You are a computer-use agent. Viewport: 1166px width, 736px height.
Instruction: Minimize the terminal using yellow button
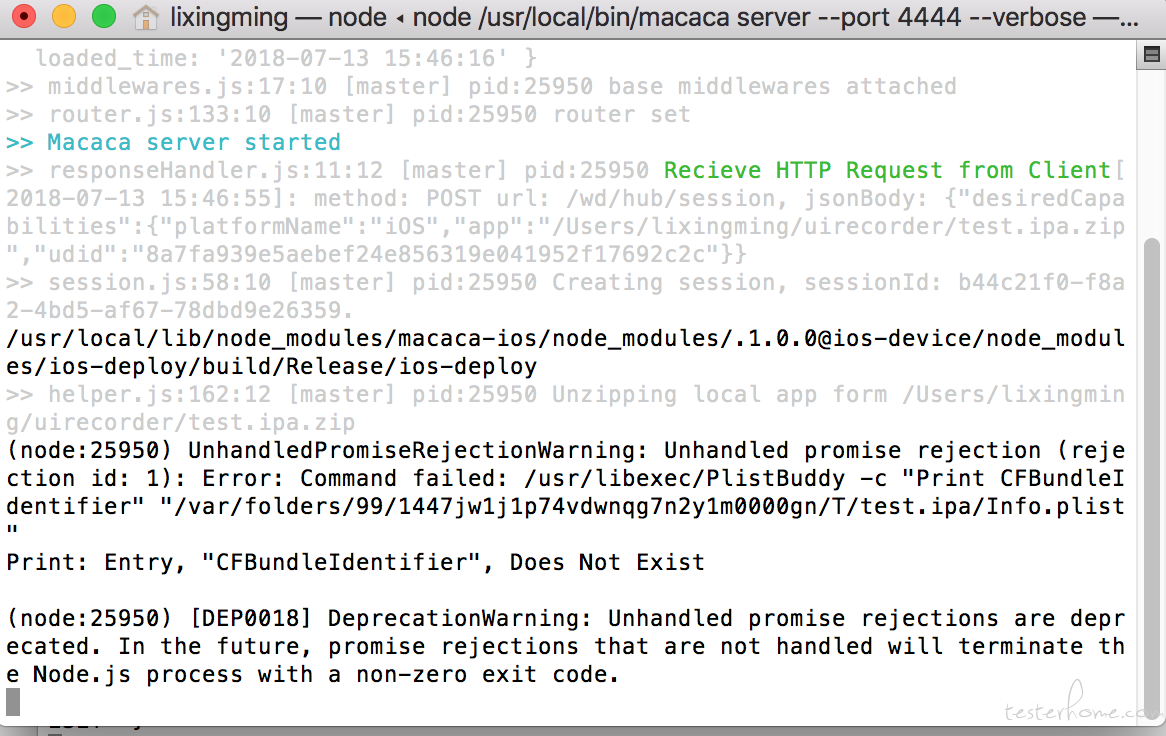pyautogui.click(x=64, y=16)
